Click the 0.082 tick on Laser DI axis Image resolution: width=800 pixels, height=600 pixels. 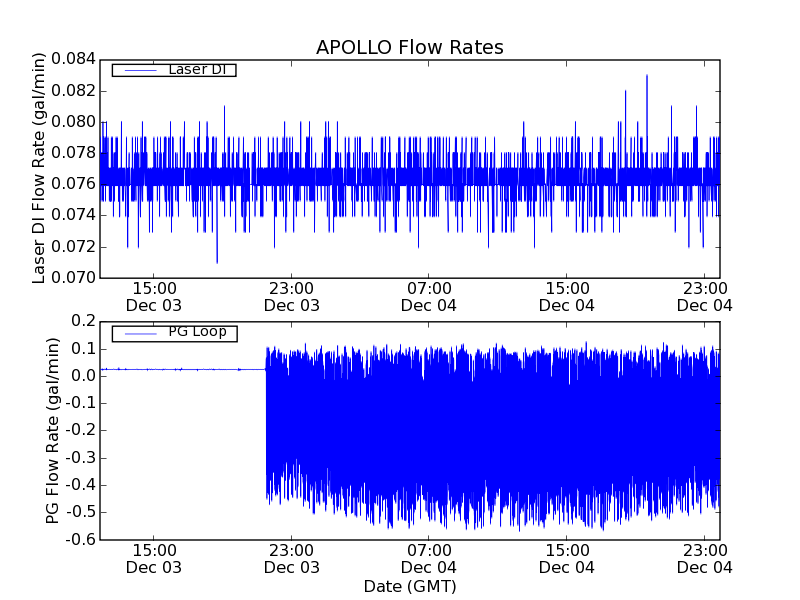pos(73,91)
